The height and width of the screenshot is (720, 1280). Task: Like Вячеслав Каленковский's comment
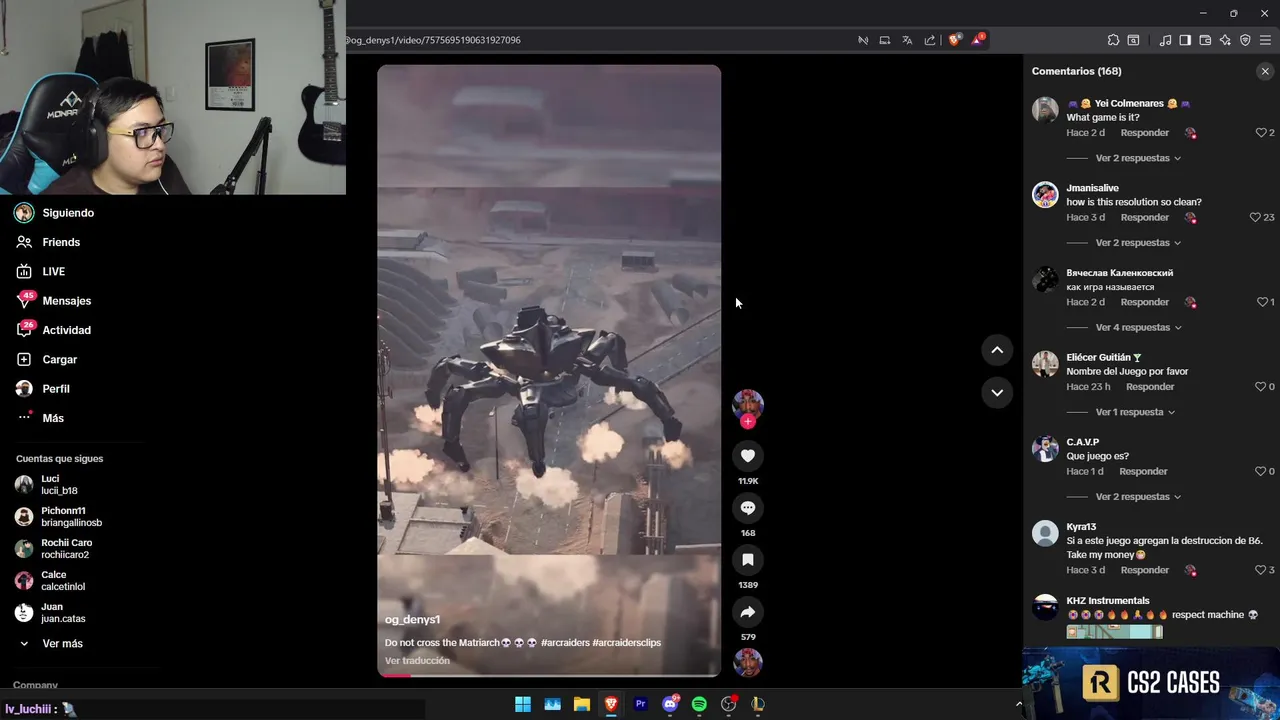coord(1261,302)
